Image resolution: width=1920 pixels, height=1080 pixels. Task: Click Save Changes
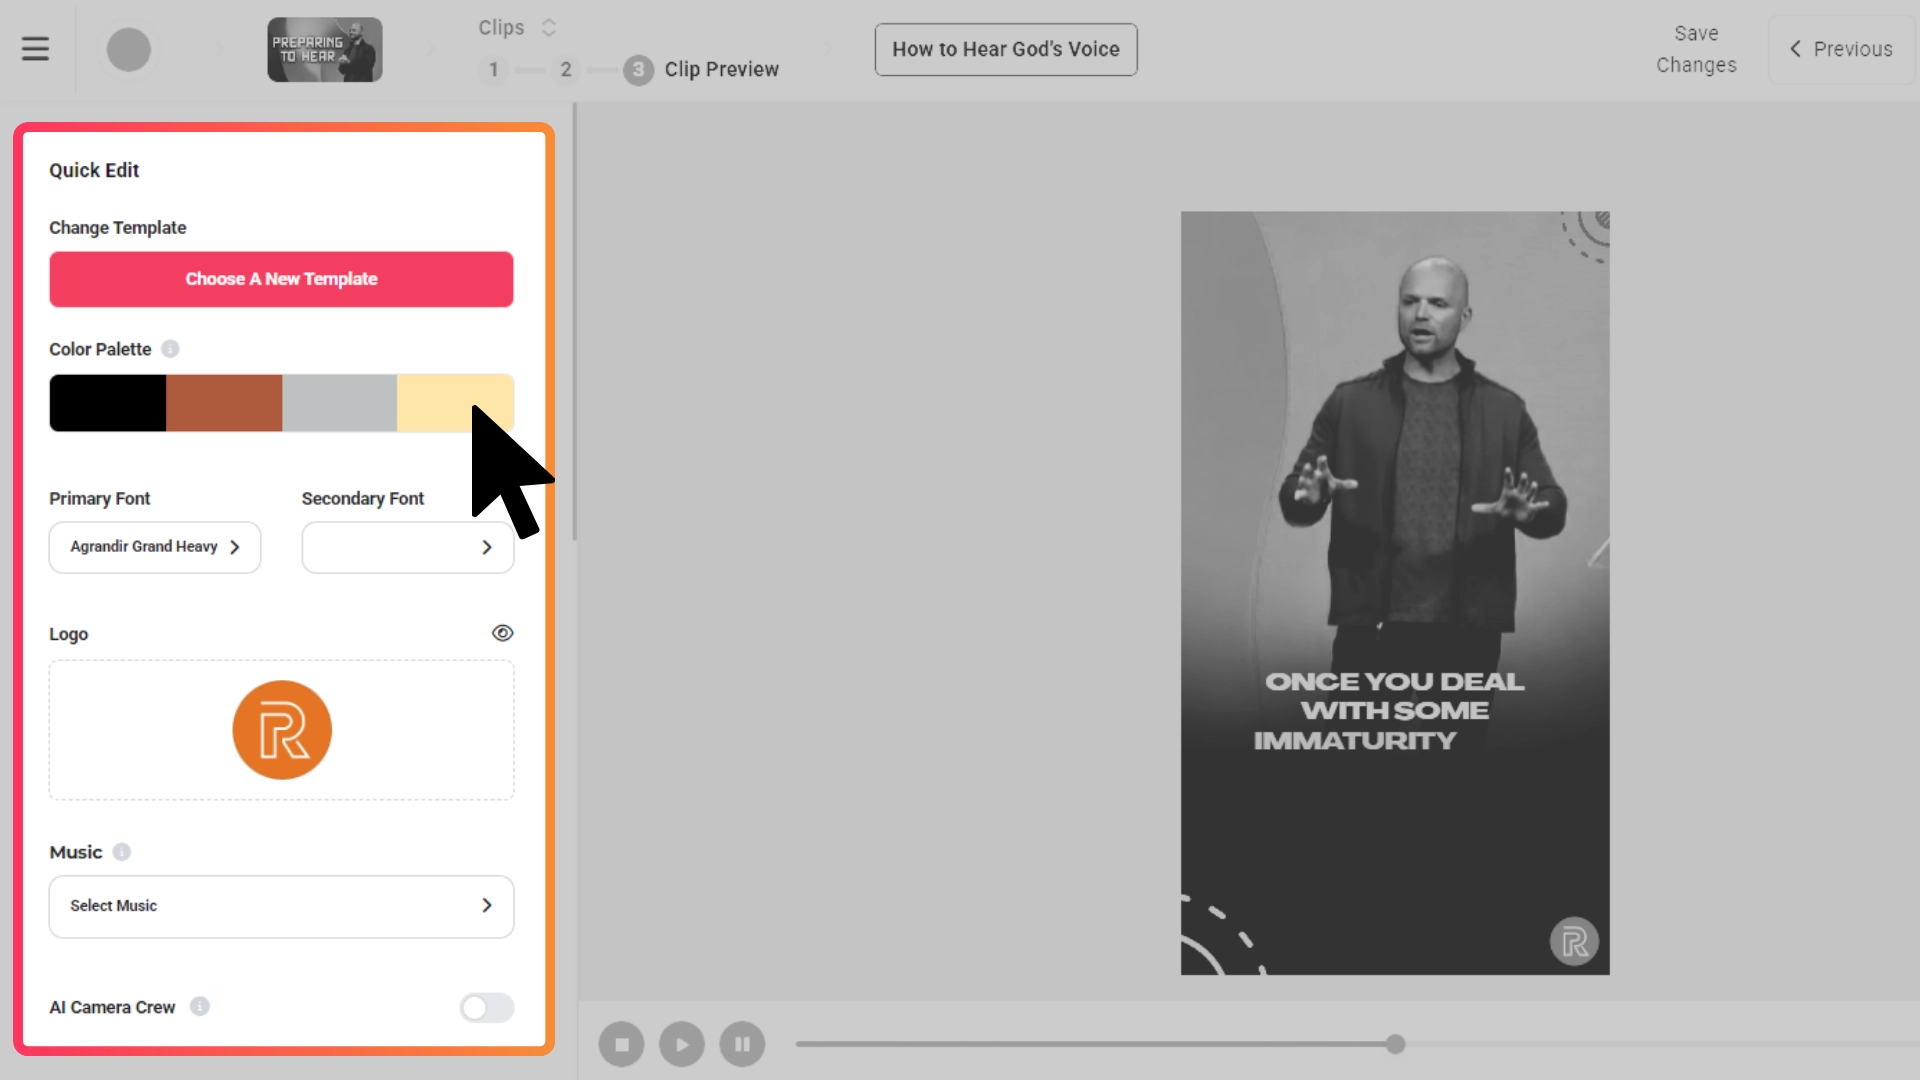[x=1696, y=49]
